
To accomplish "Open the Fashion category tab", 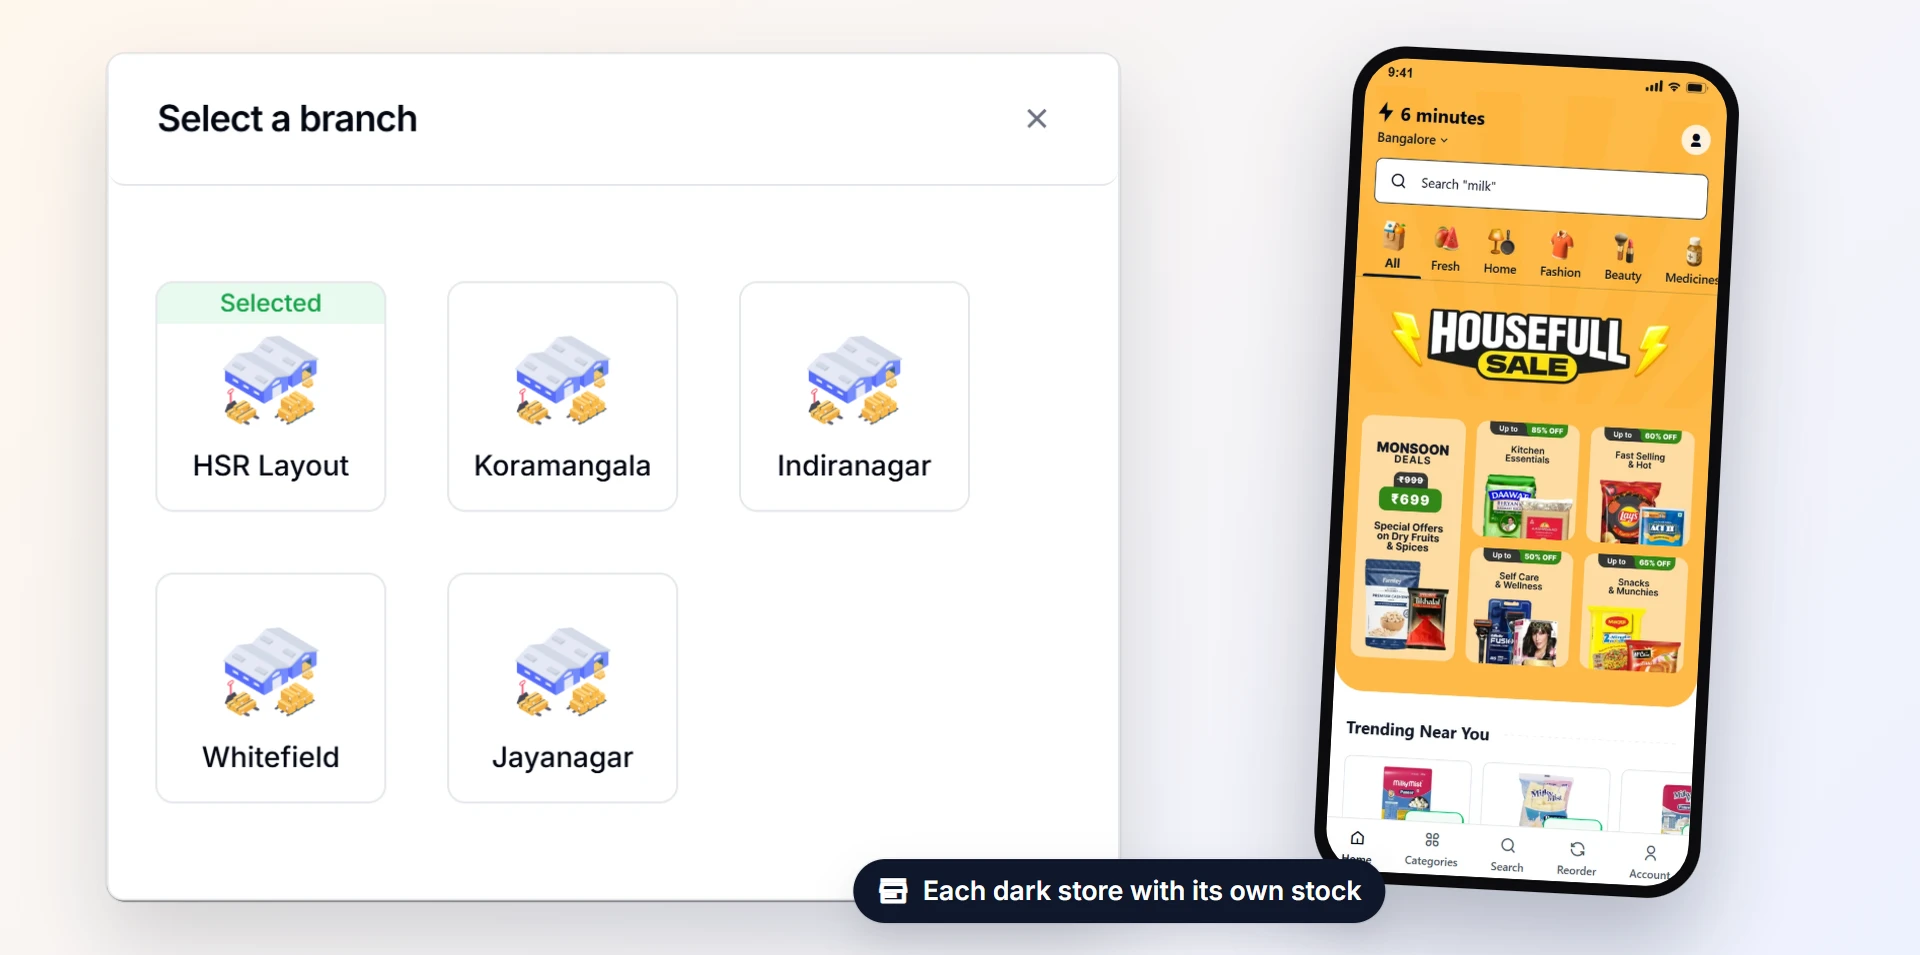I will pyautogui.click(x=1561, y=255).
